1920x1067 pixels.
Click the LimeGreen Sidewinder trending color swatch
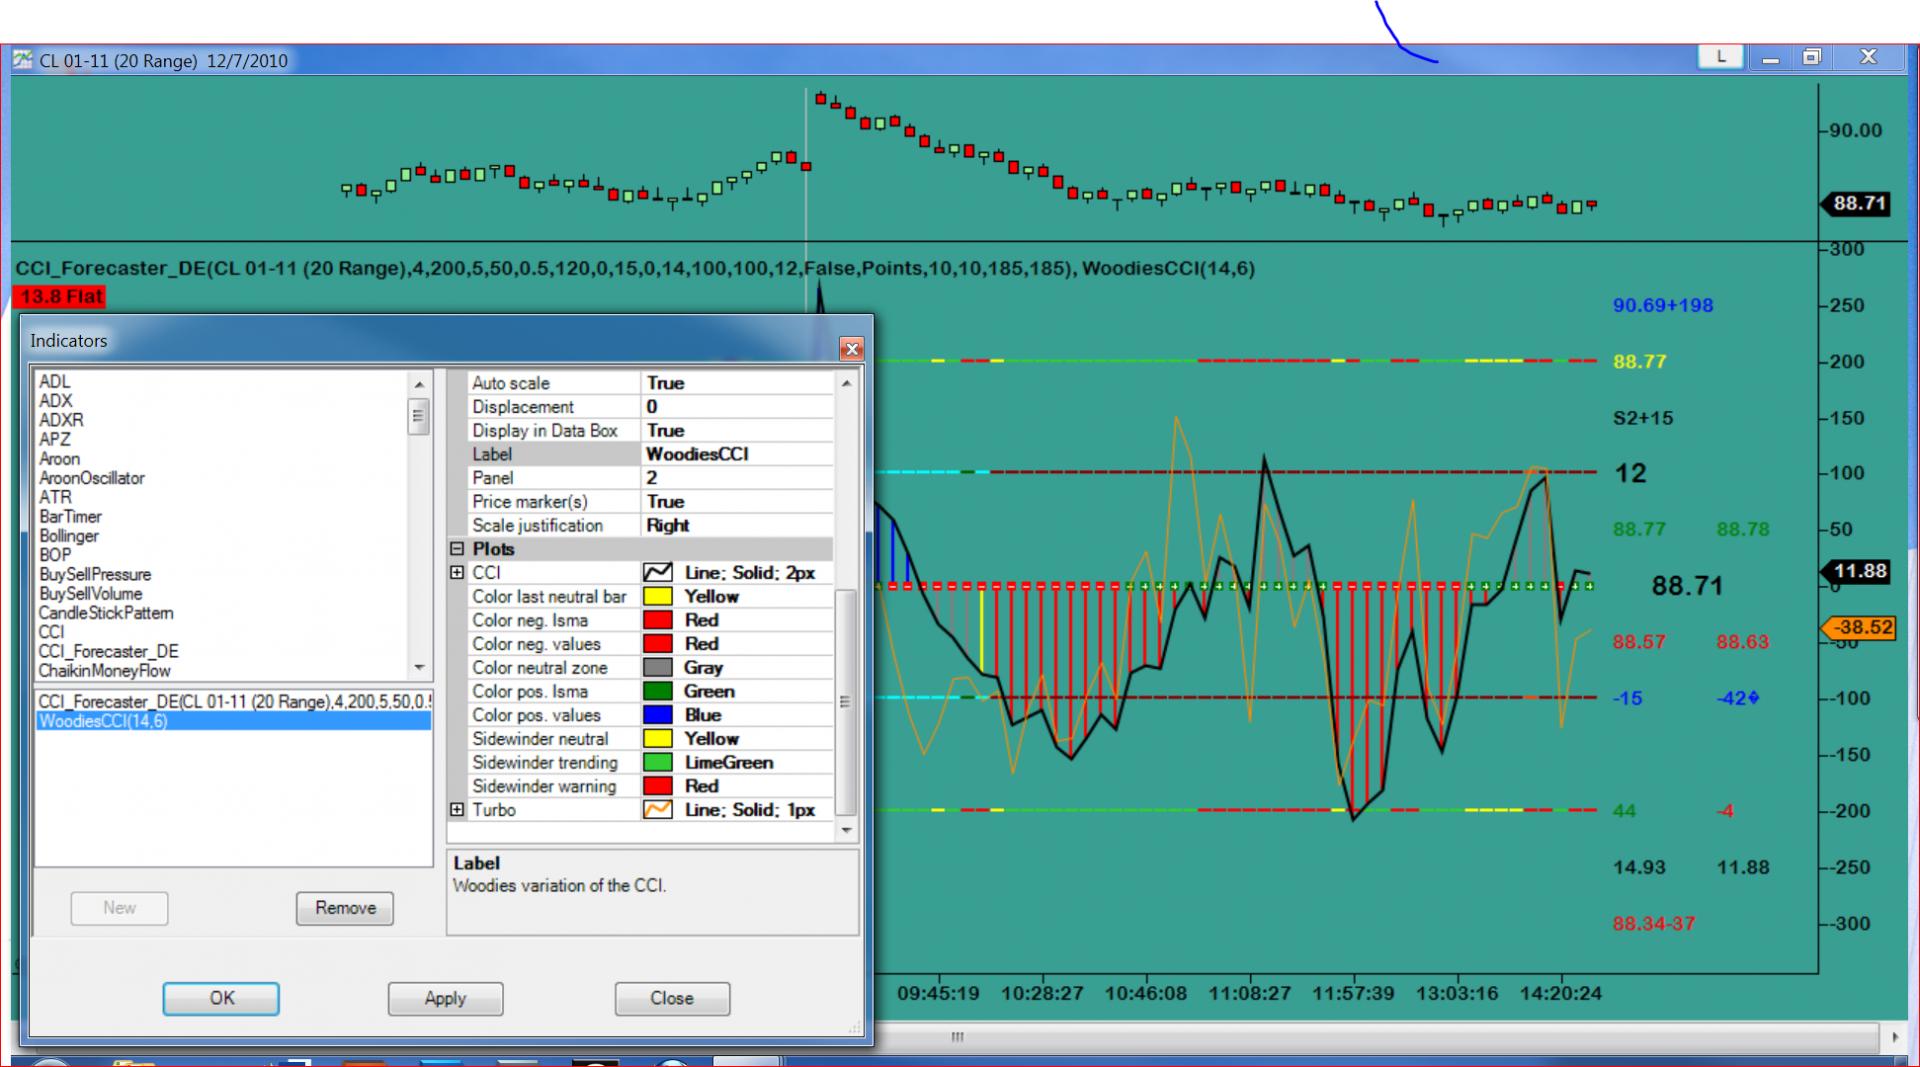coord(657,763)
